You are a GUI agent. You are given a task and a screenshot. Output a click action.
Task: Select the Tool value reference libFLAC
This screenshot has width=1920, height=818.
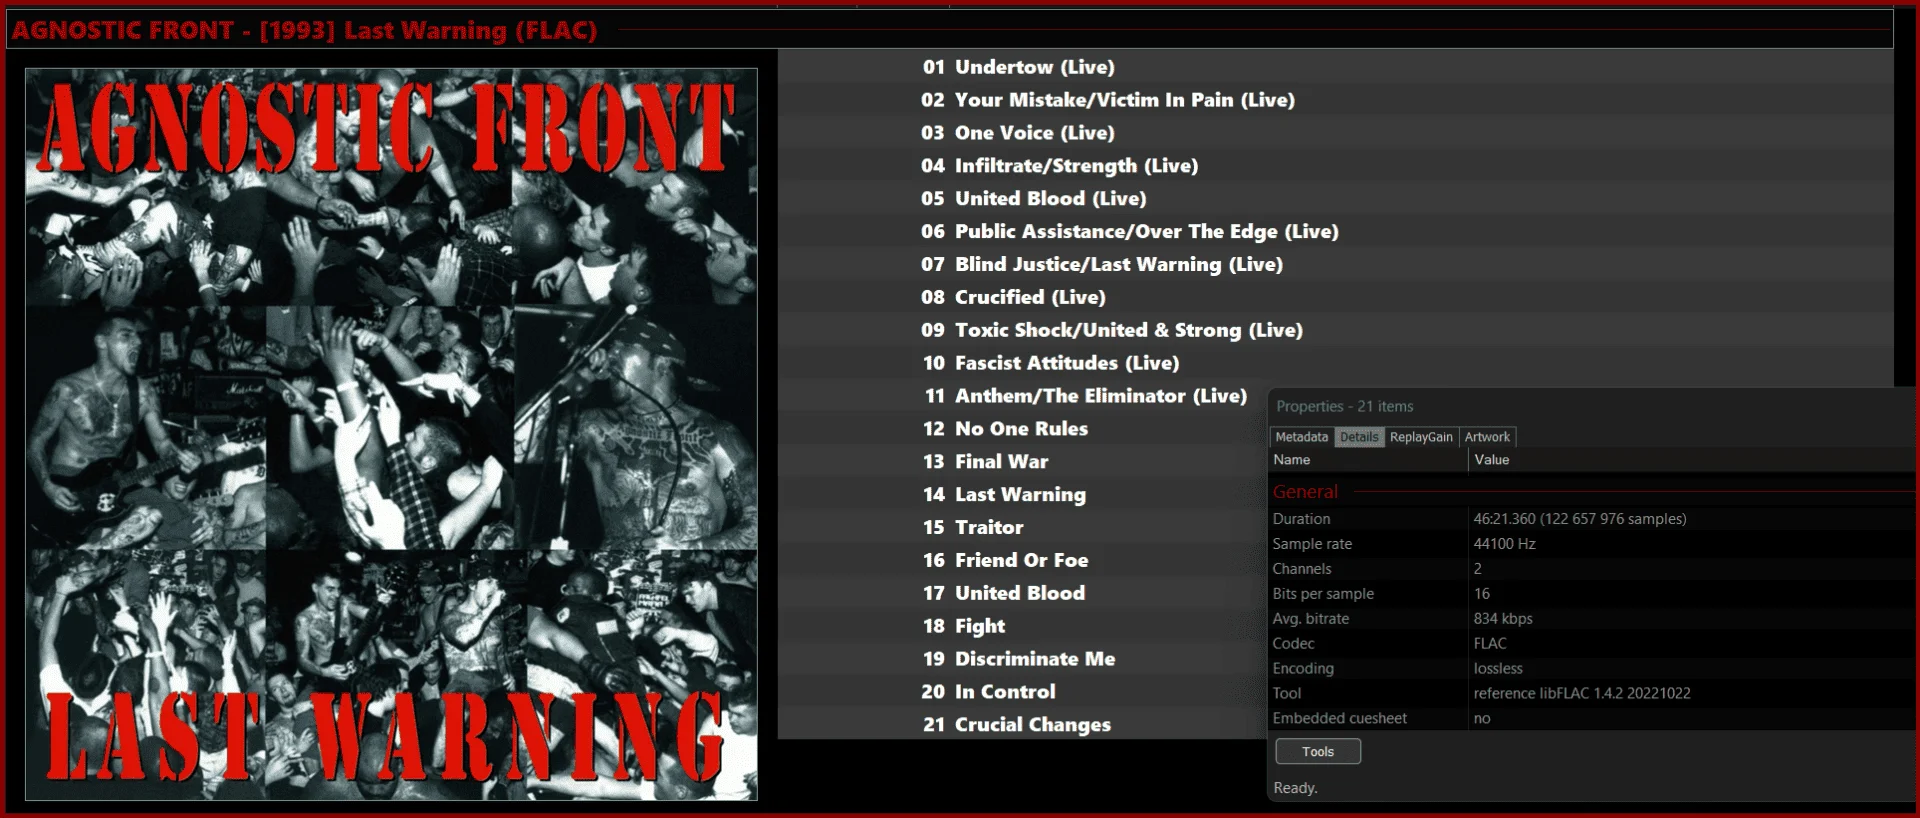[1582, 694]
